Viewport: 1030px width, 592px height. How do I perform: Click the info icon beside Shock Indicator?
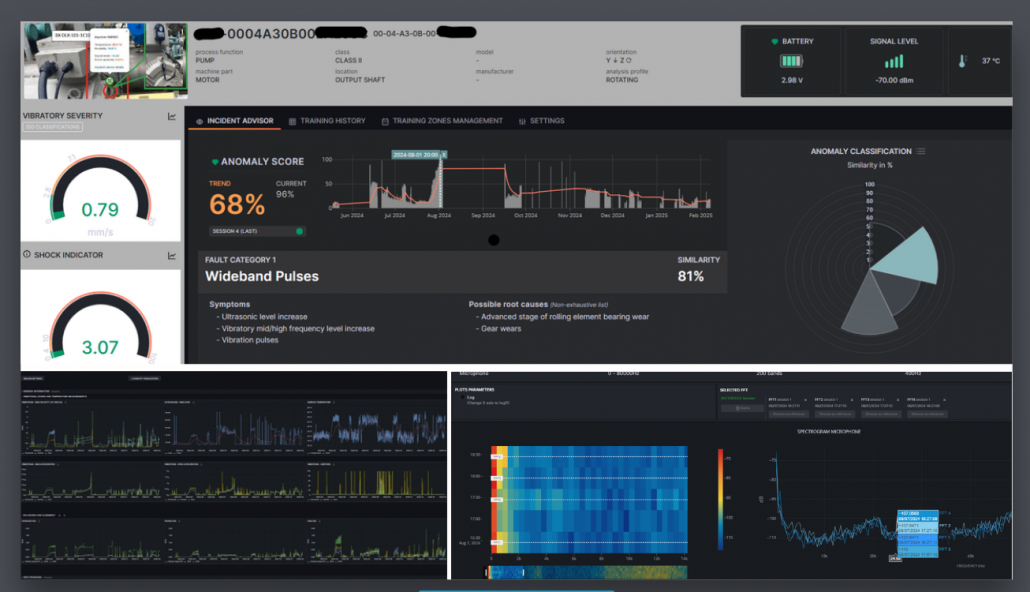click(x=27, y=255)
